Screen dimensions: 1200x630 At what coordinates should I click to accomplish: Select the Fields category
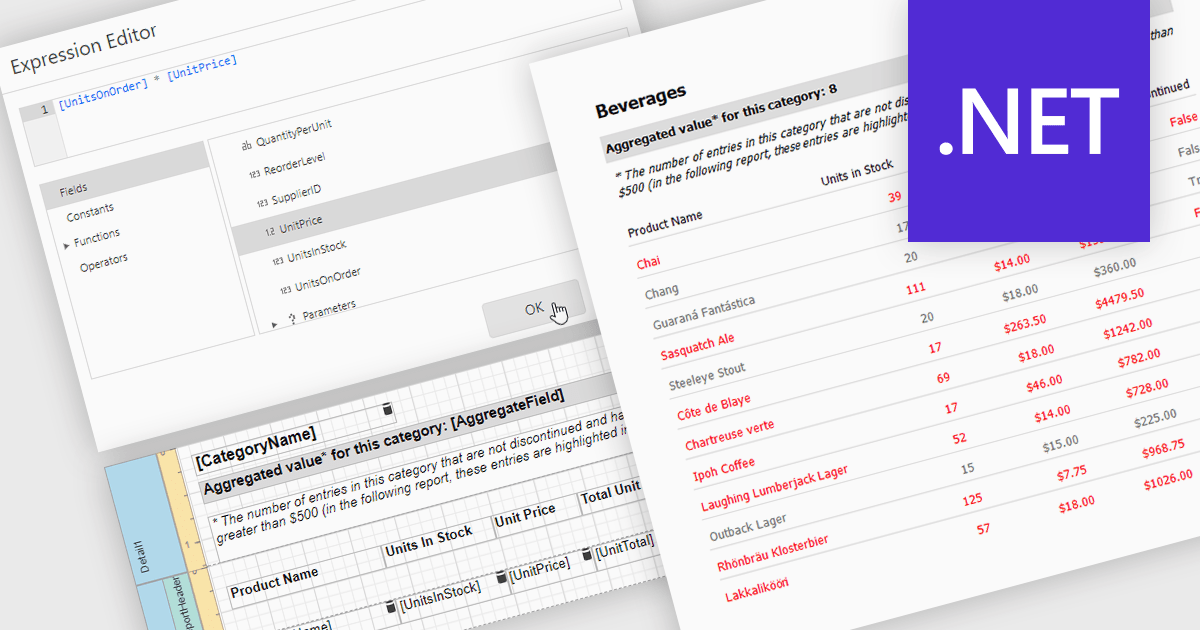(73, 189)
